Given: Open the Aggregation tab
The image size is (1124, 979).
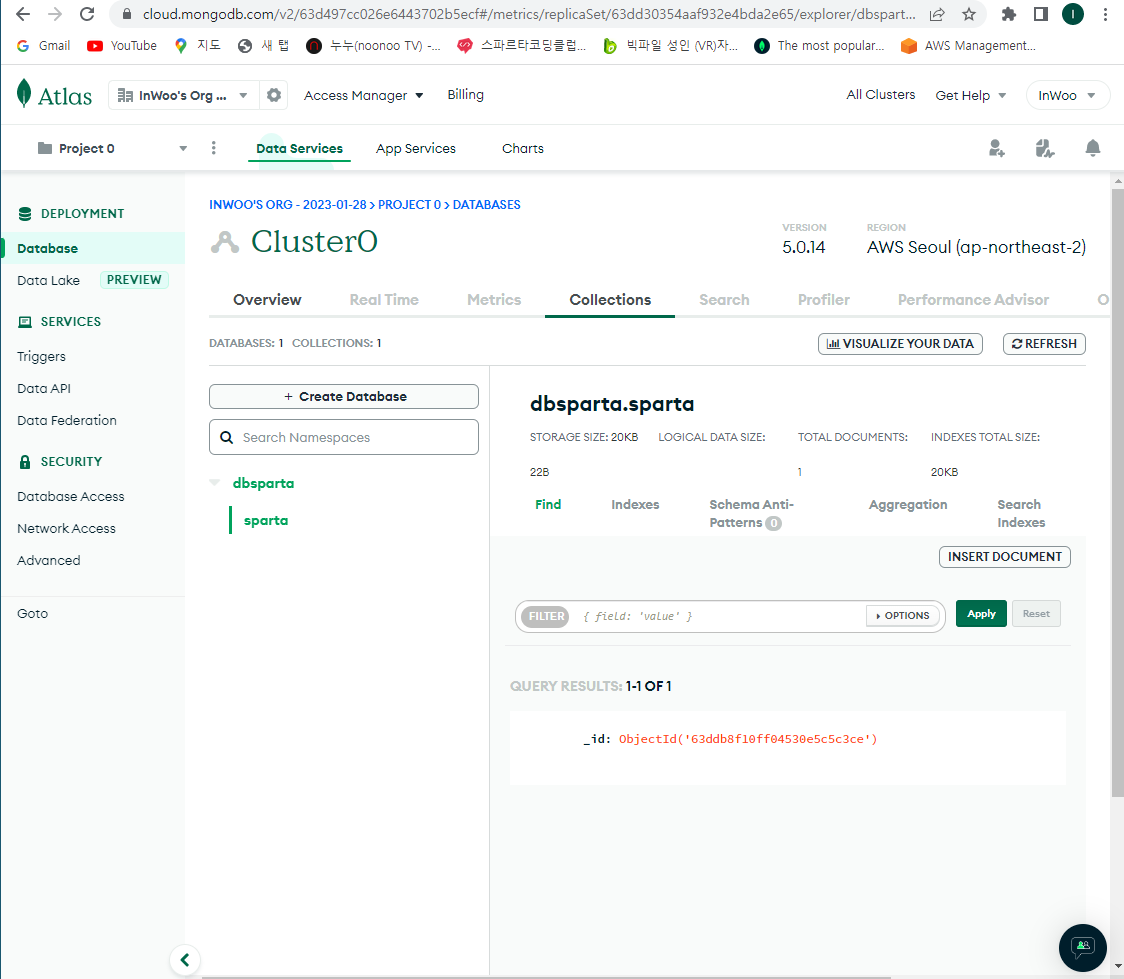Looking at the screenshot, I should tap(908, 505).
